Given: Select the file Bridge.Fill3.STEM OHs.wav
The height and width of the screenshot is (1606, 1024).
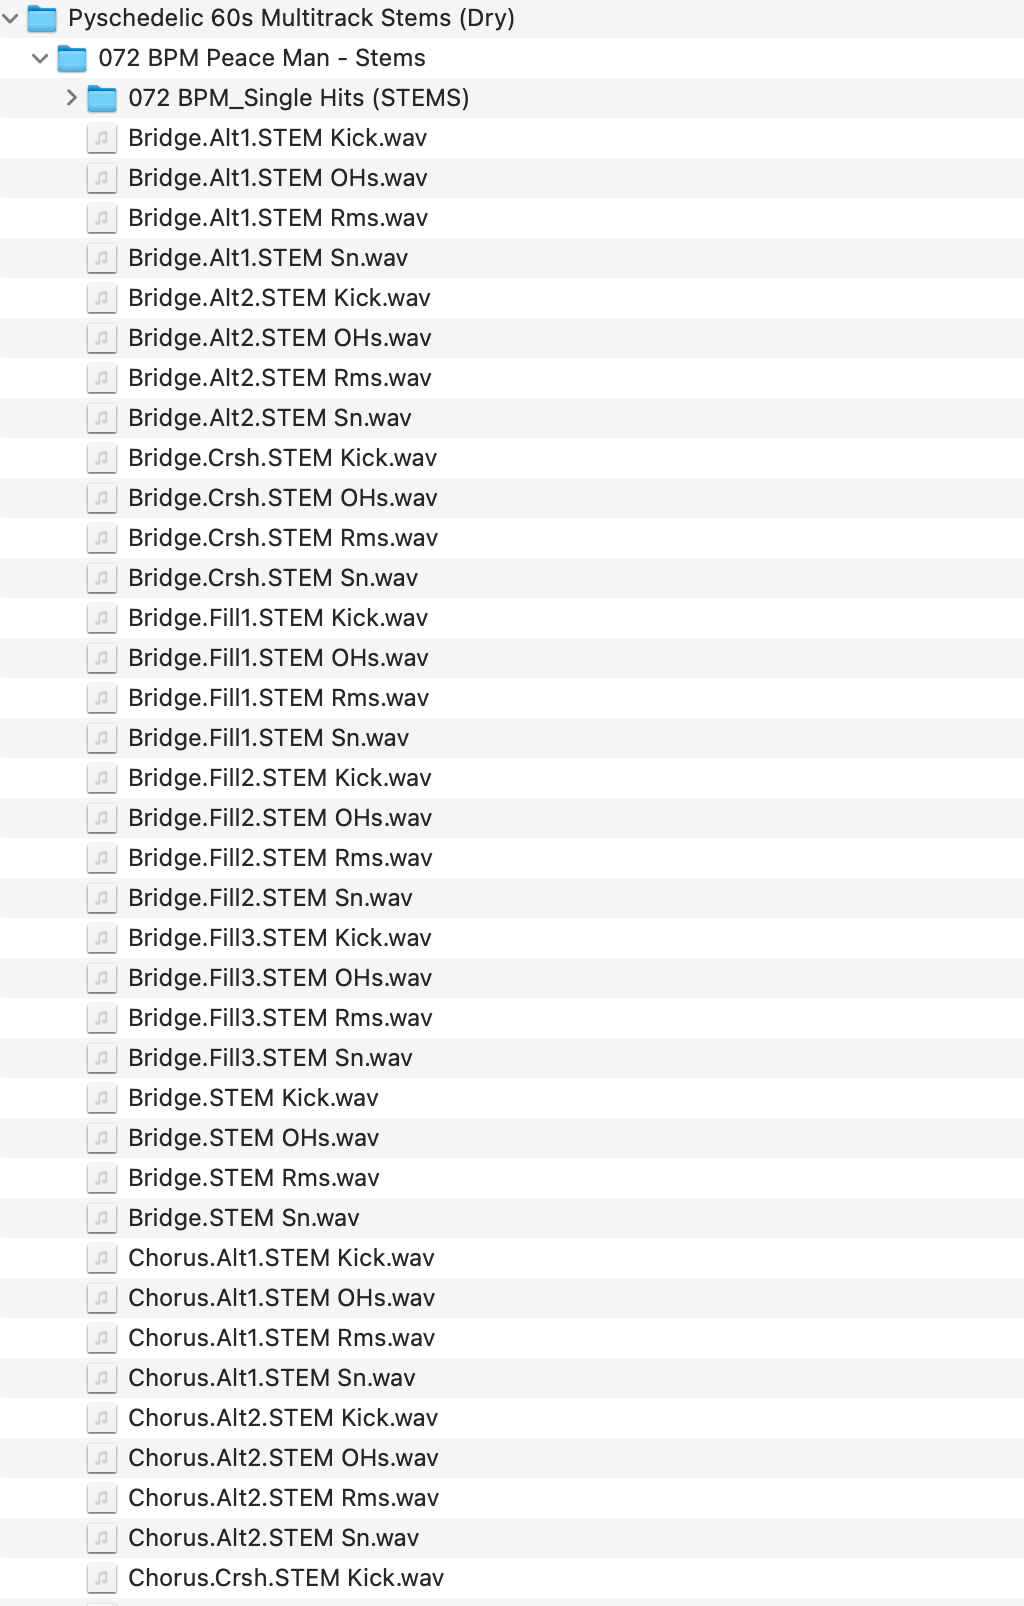Looking at the screenshot, I should (280, 978).
